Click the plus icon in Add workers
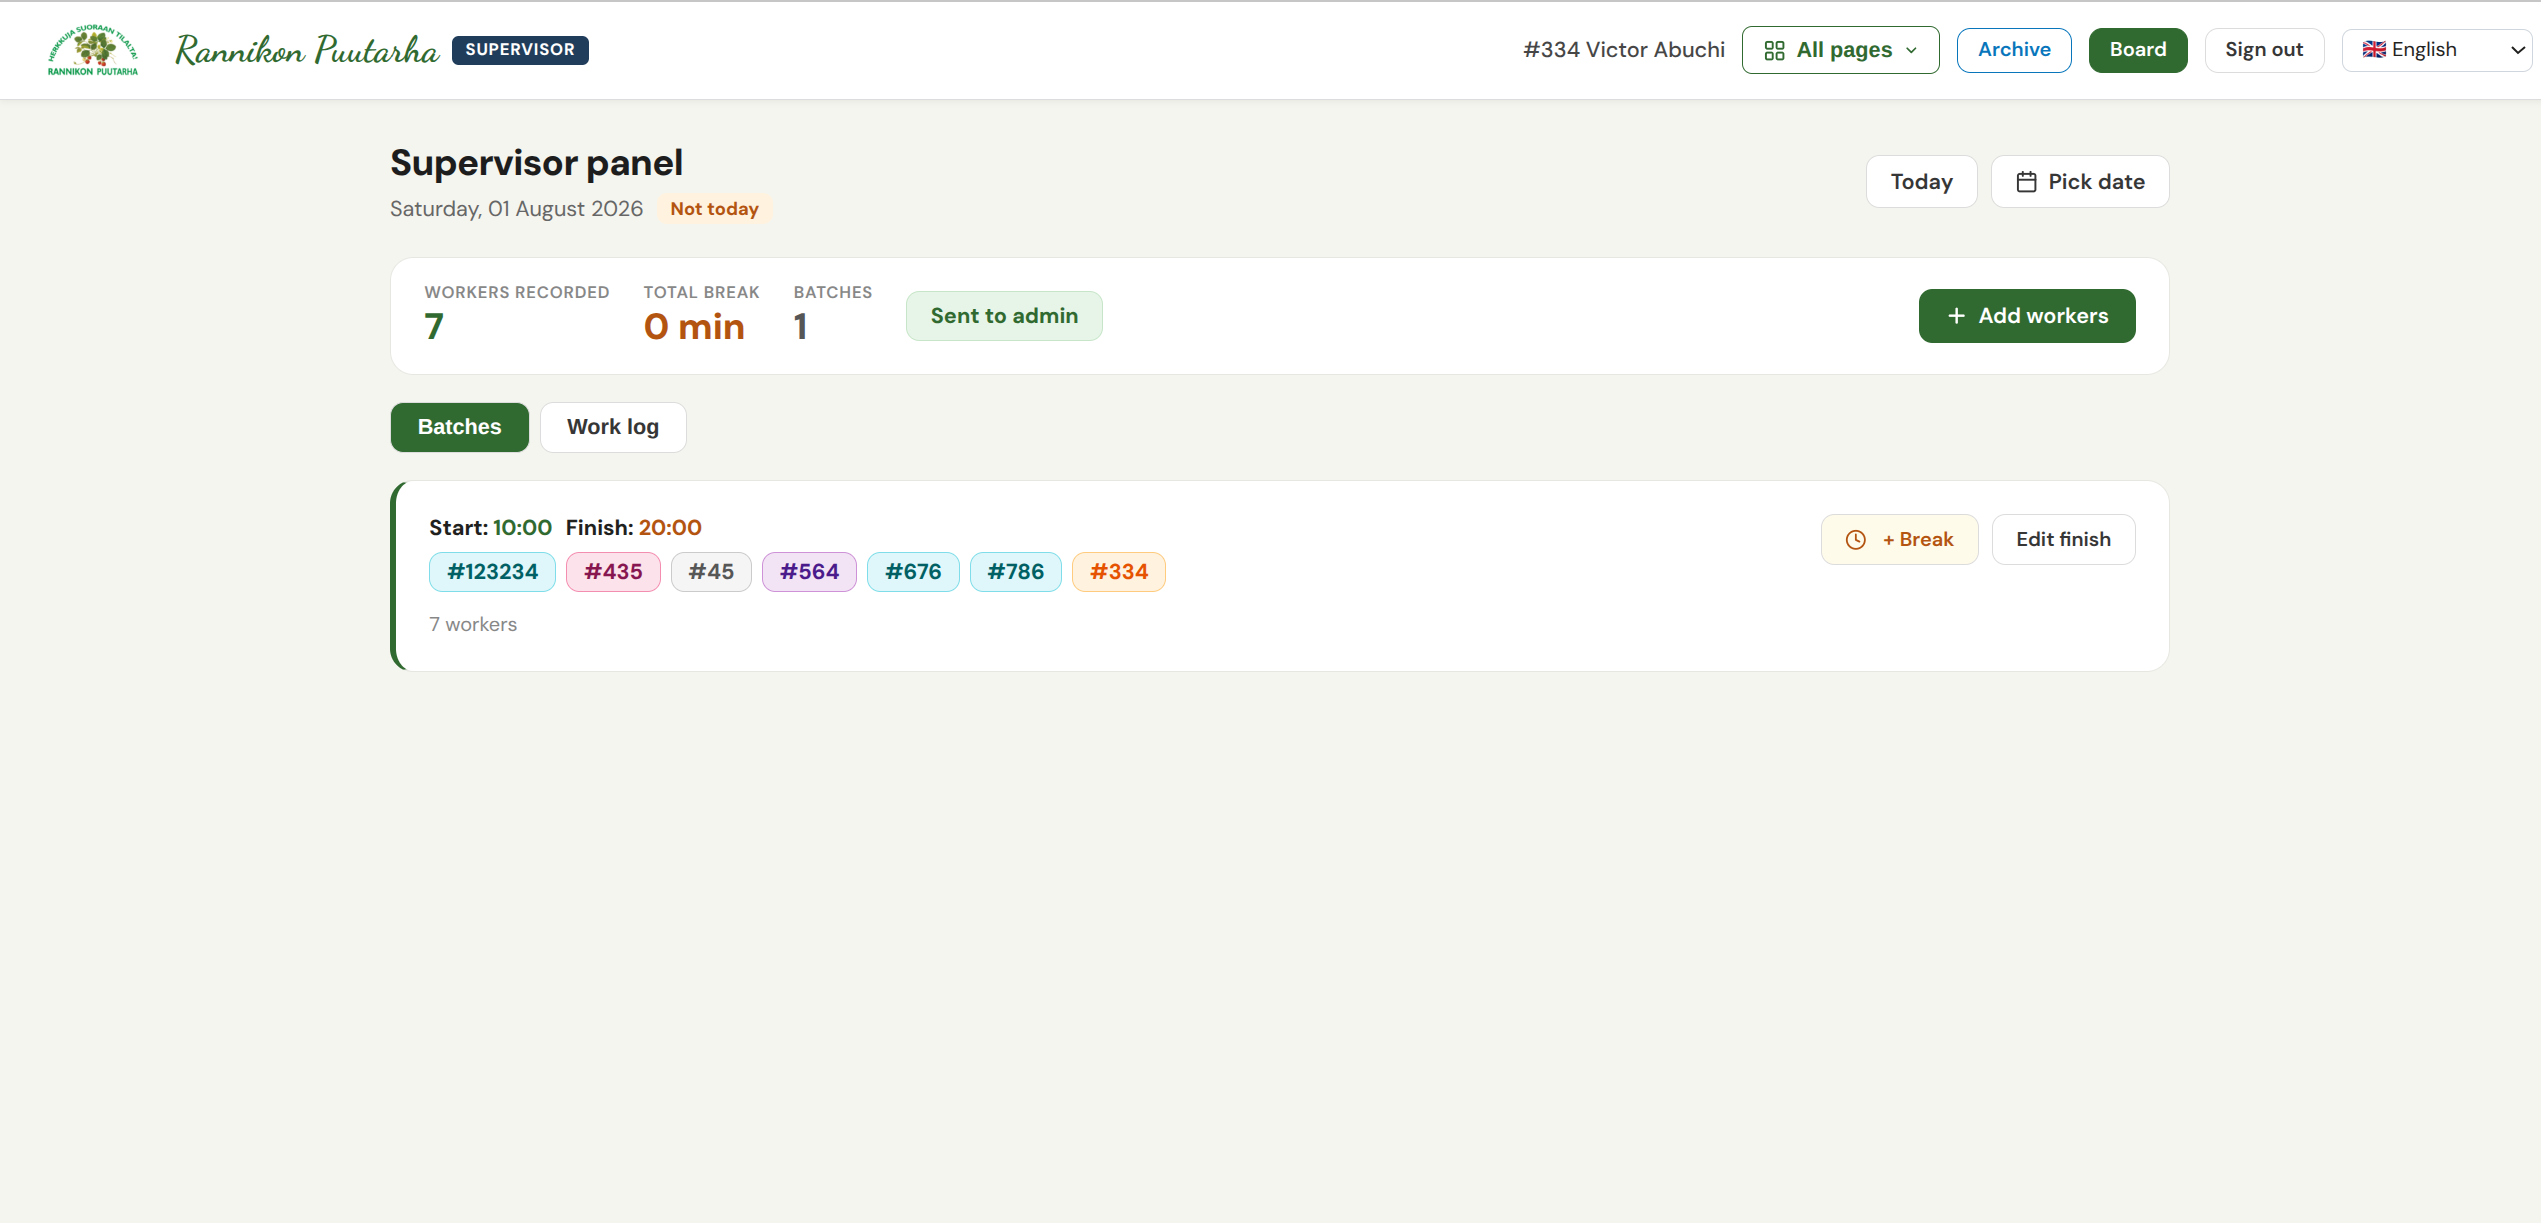The height and width of the screenshot is (1223, 2541). [x=1957, y=316]
